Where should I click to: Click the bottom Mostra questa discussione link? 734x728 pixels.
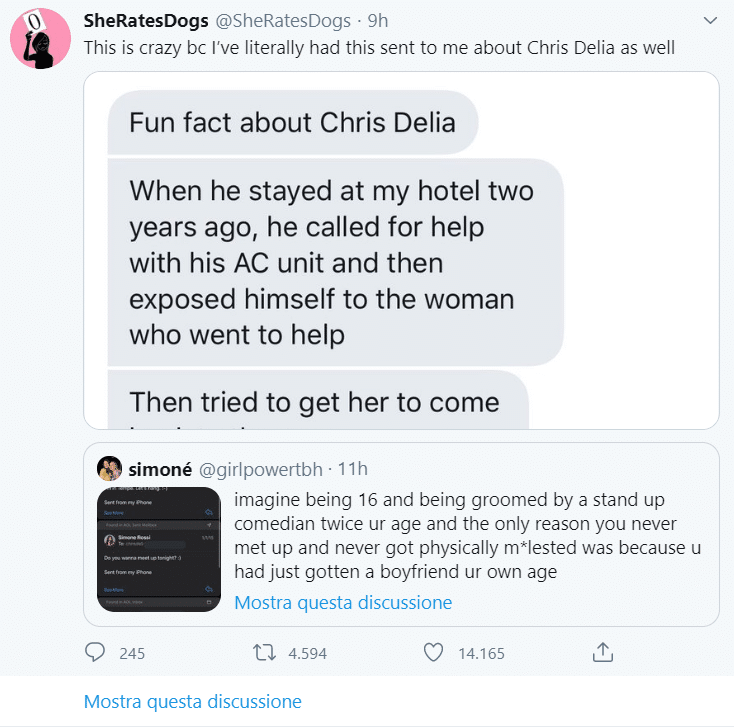coord(192,701)
